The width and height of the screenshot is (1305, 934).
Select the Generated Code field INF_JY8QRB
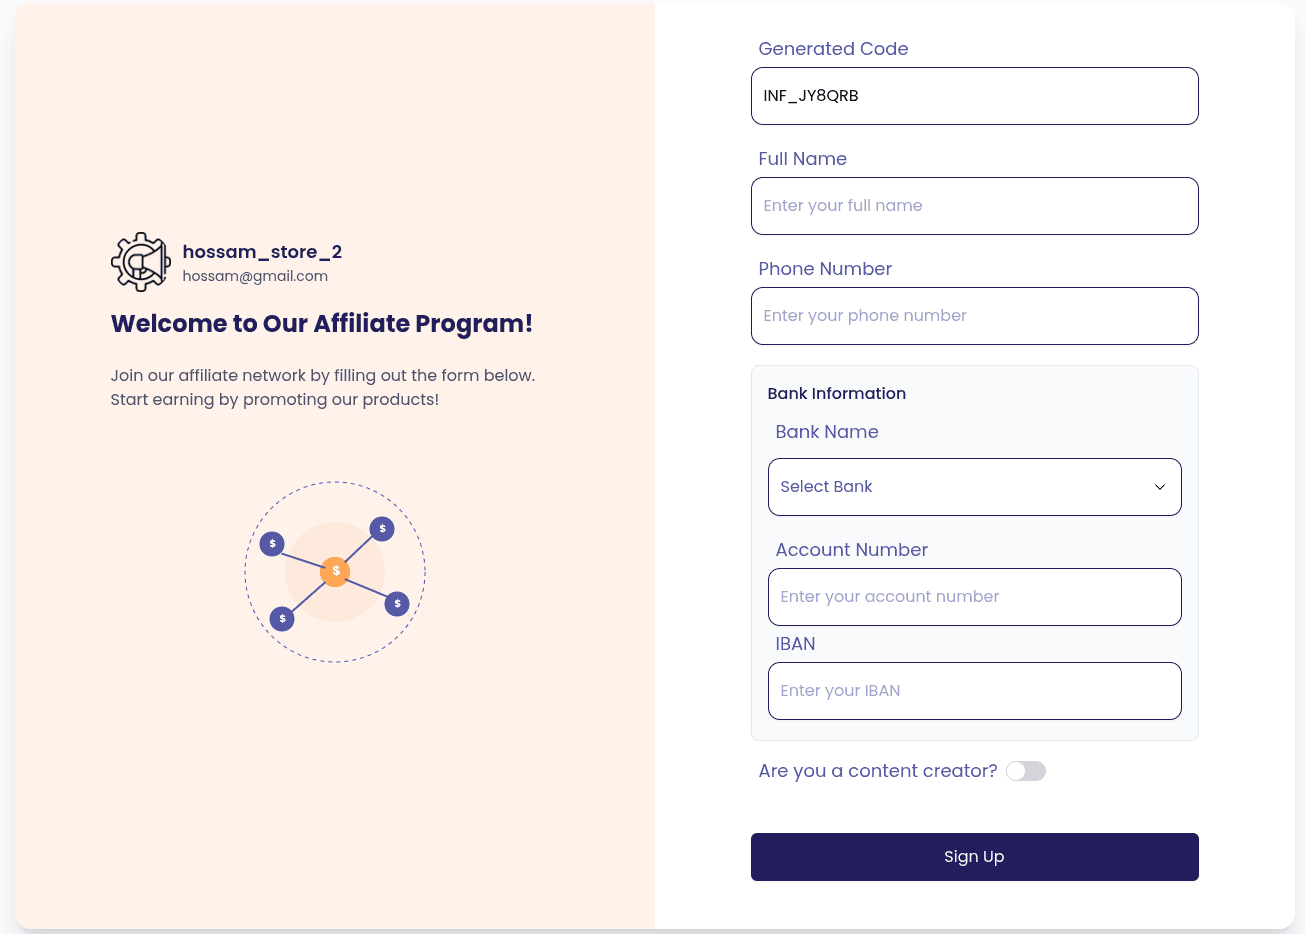coord(974,96)
